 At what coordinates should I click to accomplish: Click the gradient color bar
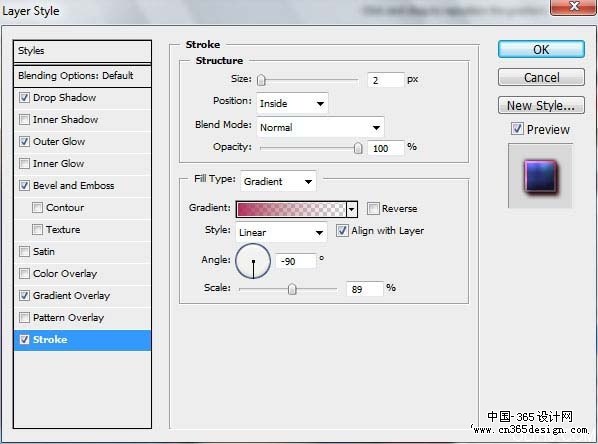(x=291, y=209)
